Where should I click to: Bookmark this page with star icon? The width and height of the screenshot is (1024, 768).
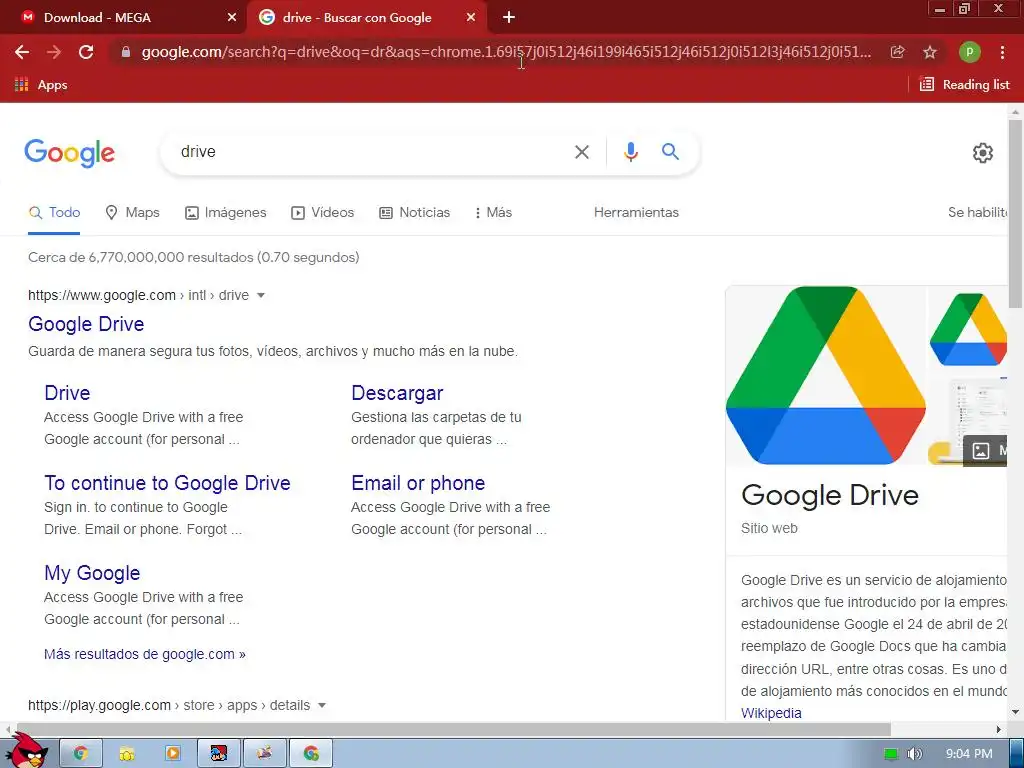929,52
